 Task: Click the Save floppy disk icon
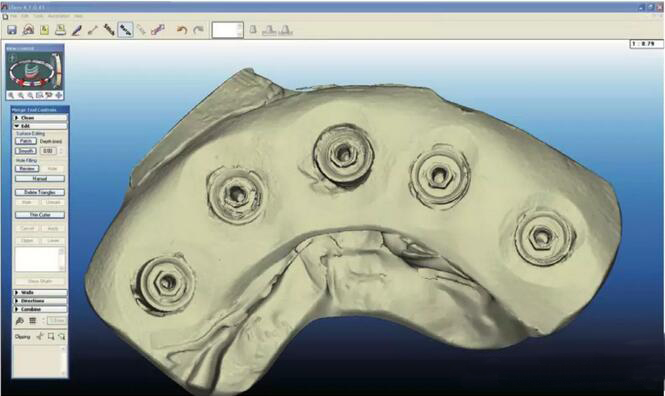[12, 30]
